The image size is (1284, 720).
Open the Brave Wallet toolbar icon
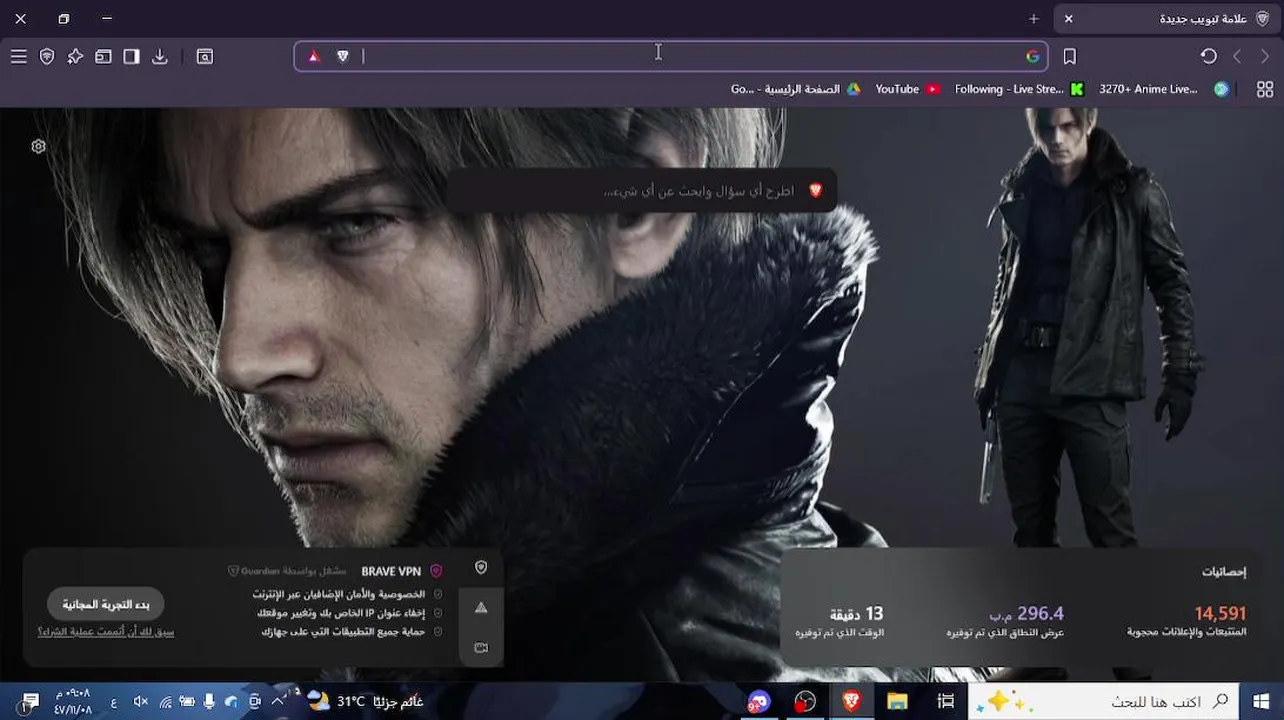click(x=103, y=57)
